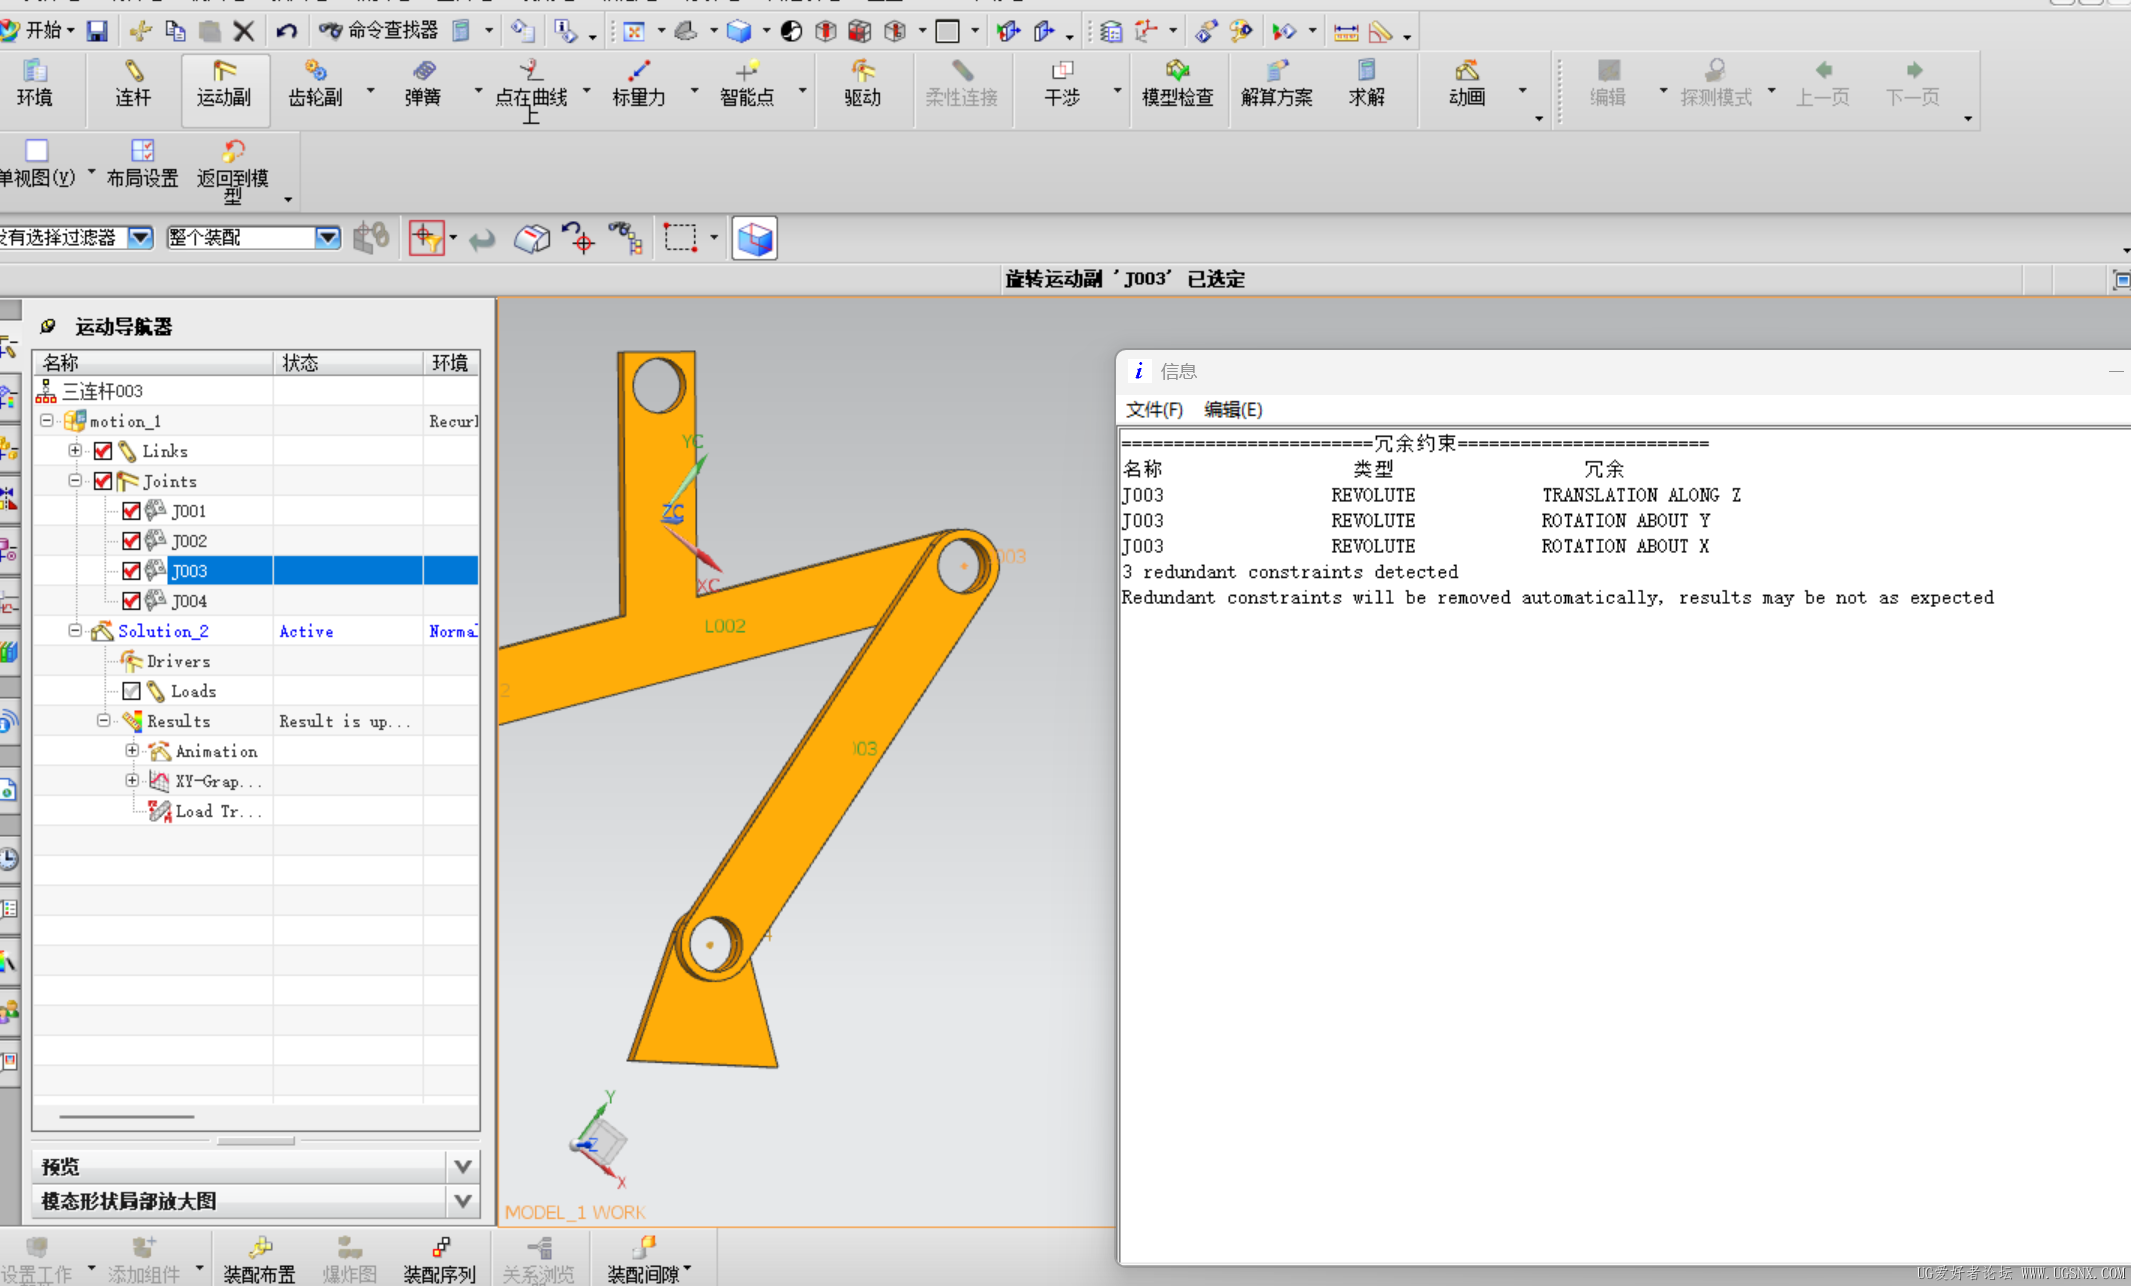
Task: Click the 布局设置 (Layout Settings) icon
Action: pos(142,164)
